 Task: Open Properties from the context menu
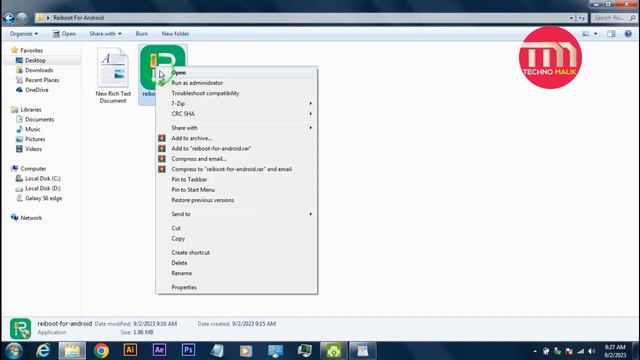coord(236,287)
